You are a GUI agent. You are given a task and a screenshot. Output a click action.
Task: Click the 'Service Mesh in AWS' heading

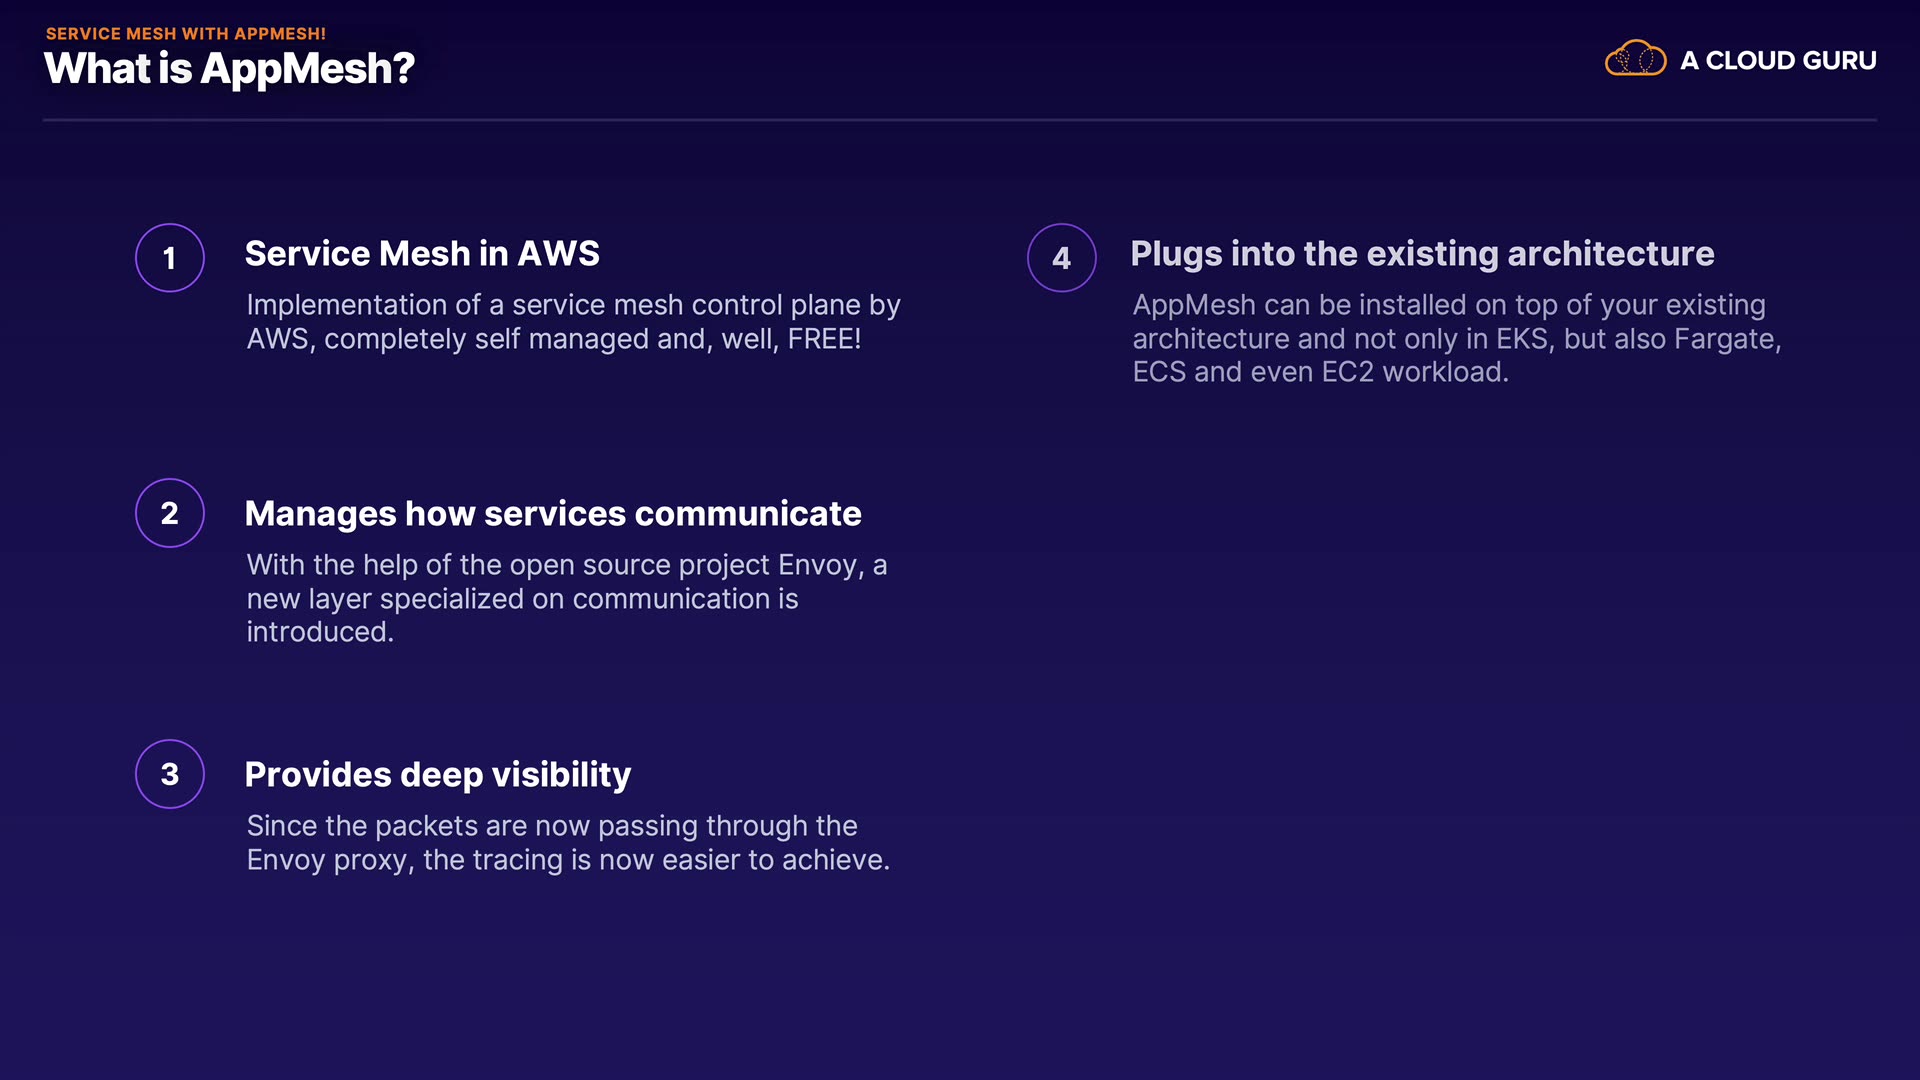[x=422, y=254]
